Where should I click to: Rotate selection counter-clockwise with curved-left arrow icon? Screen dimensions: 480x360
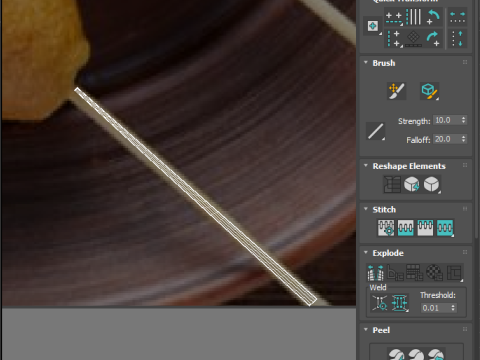(433, 17)
